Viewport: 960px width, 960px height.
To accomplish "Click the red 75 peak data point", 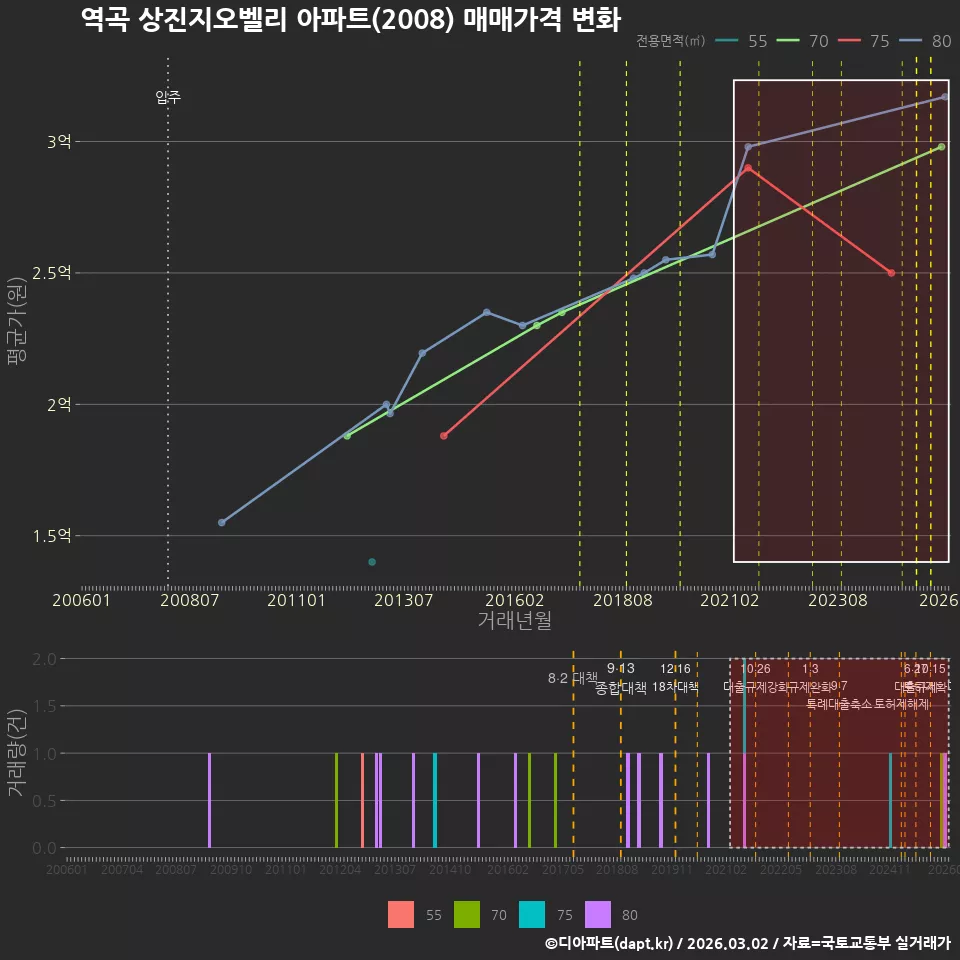I will point(748,168).
